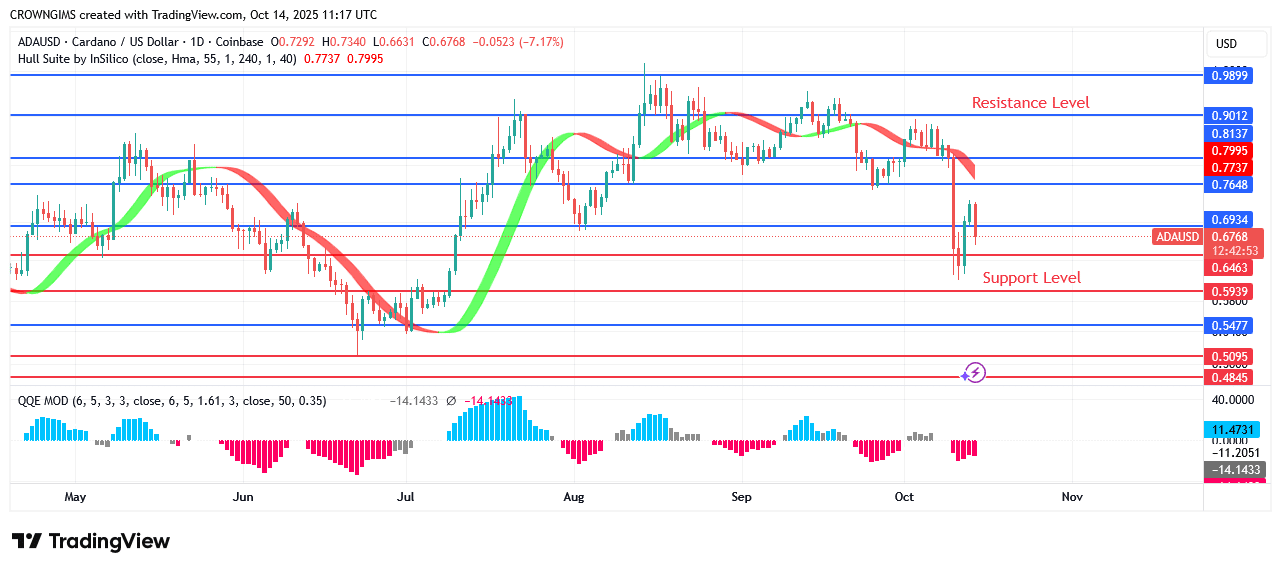Click the Support Level text annotation
Viewport: 1281px width, 571px height.
[x=1031, y=278]
